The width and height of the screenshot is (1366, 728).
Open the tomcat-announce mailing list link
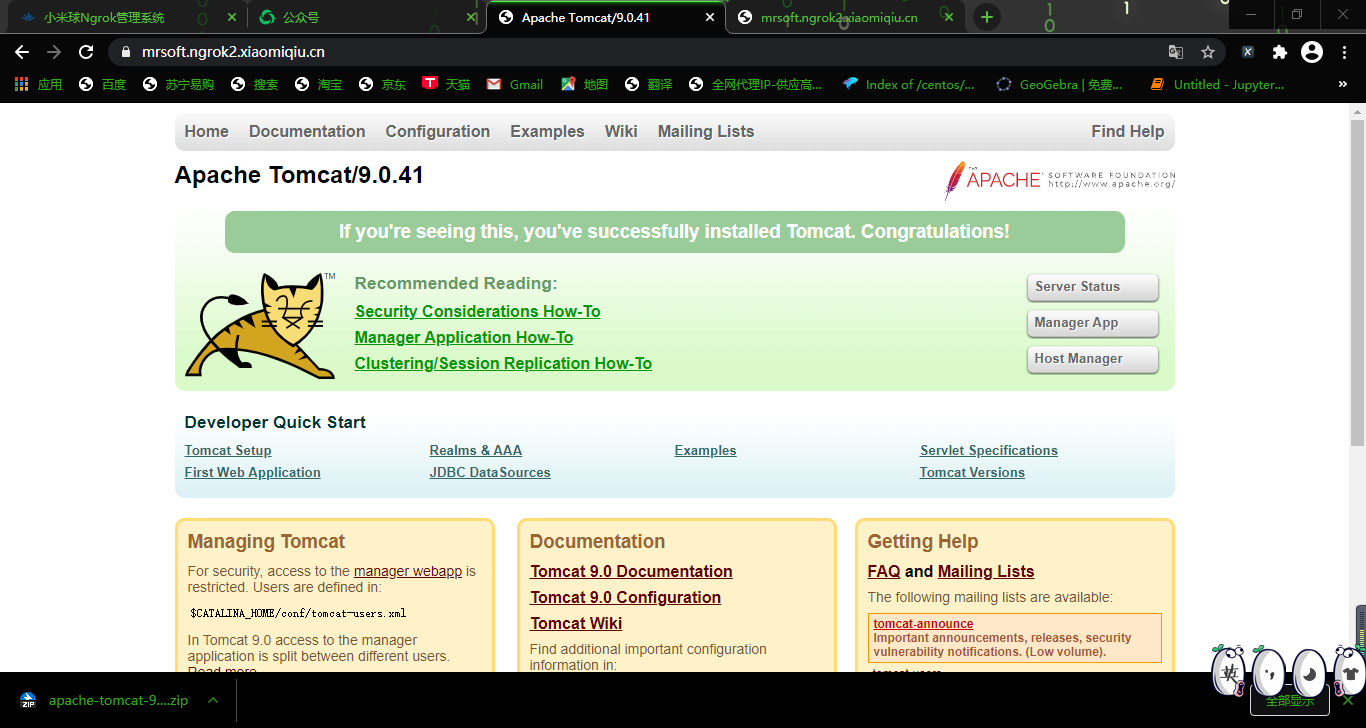click(x=923, y=624)
